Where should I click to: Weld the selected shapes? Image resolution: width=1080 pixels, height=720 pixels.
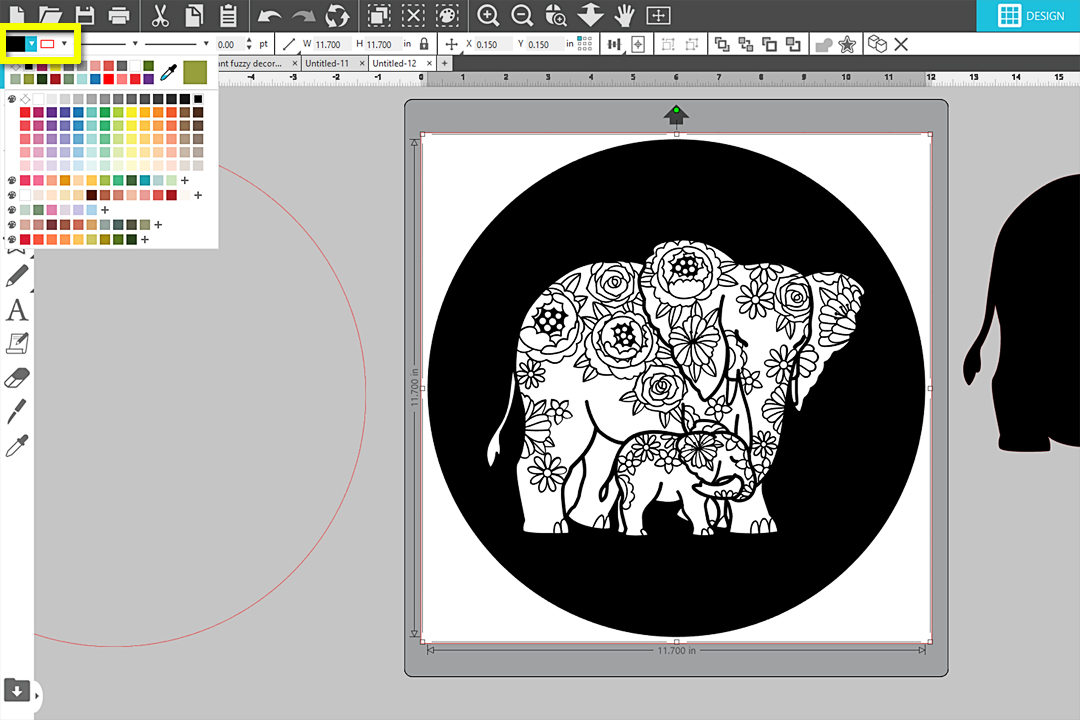[824, 45]
